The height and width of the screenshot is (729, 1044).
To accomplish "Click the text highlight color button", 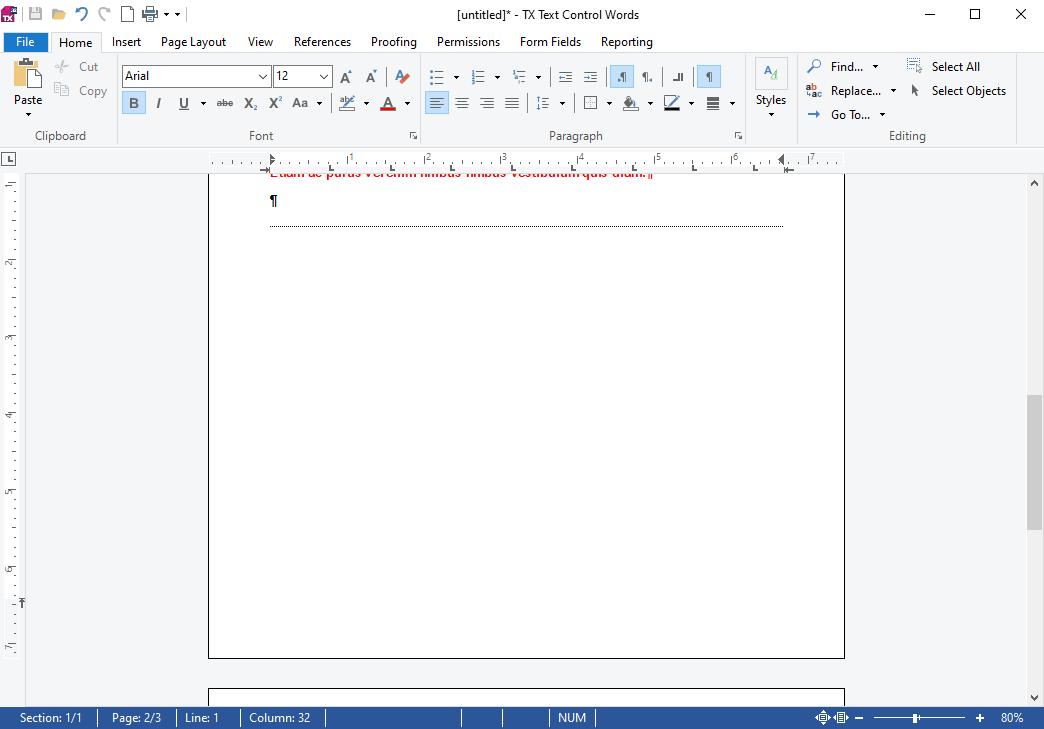I will click(x=347, y=103).
